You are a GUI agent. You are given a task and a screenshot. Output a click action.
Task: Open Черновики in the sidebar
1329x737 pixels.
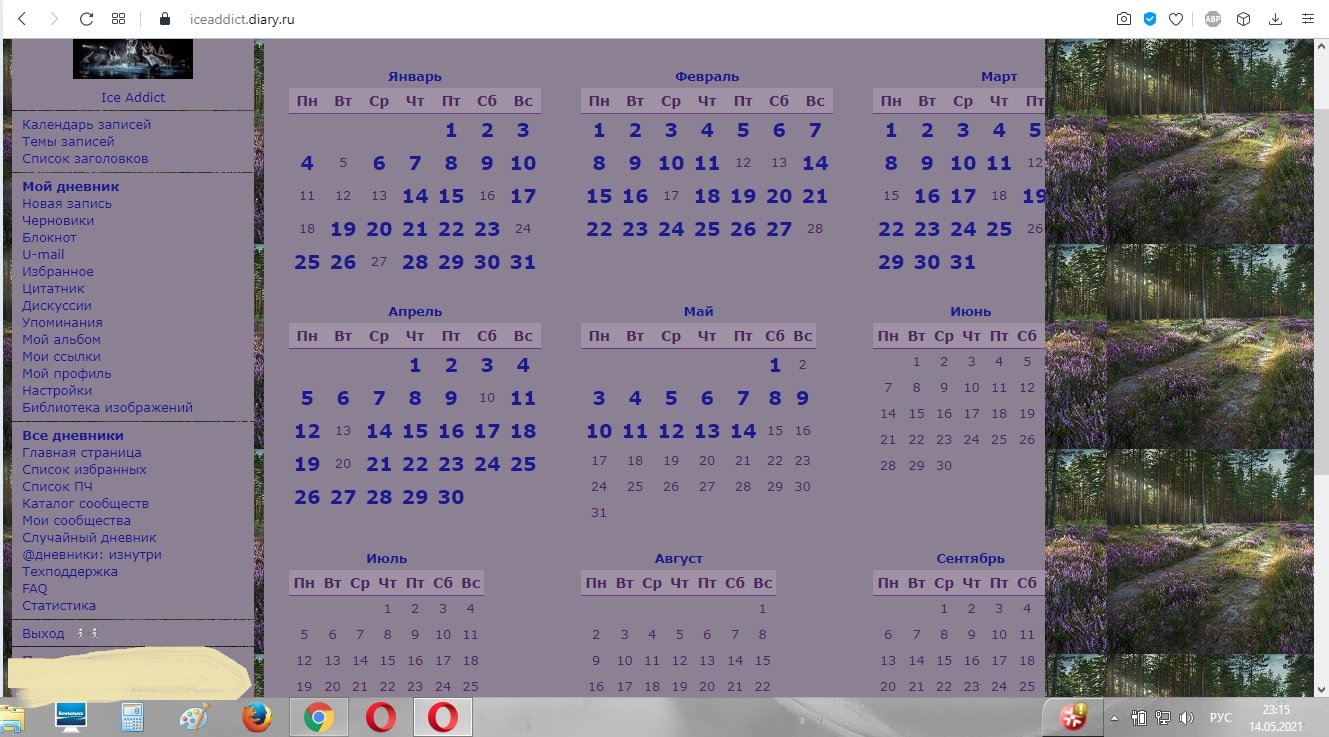pyautogui.click(x=58, y=220)
